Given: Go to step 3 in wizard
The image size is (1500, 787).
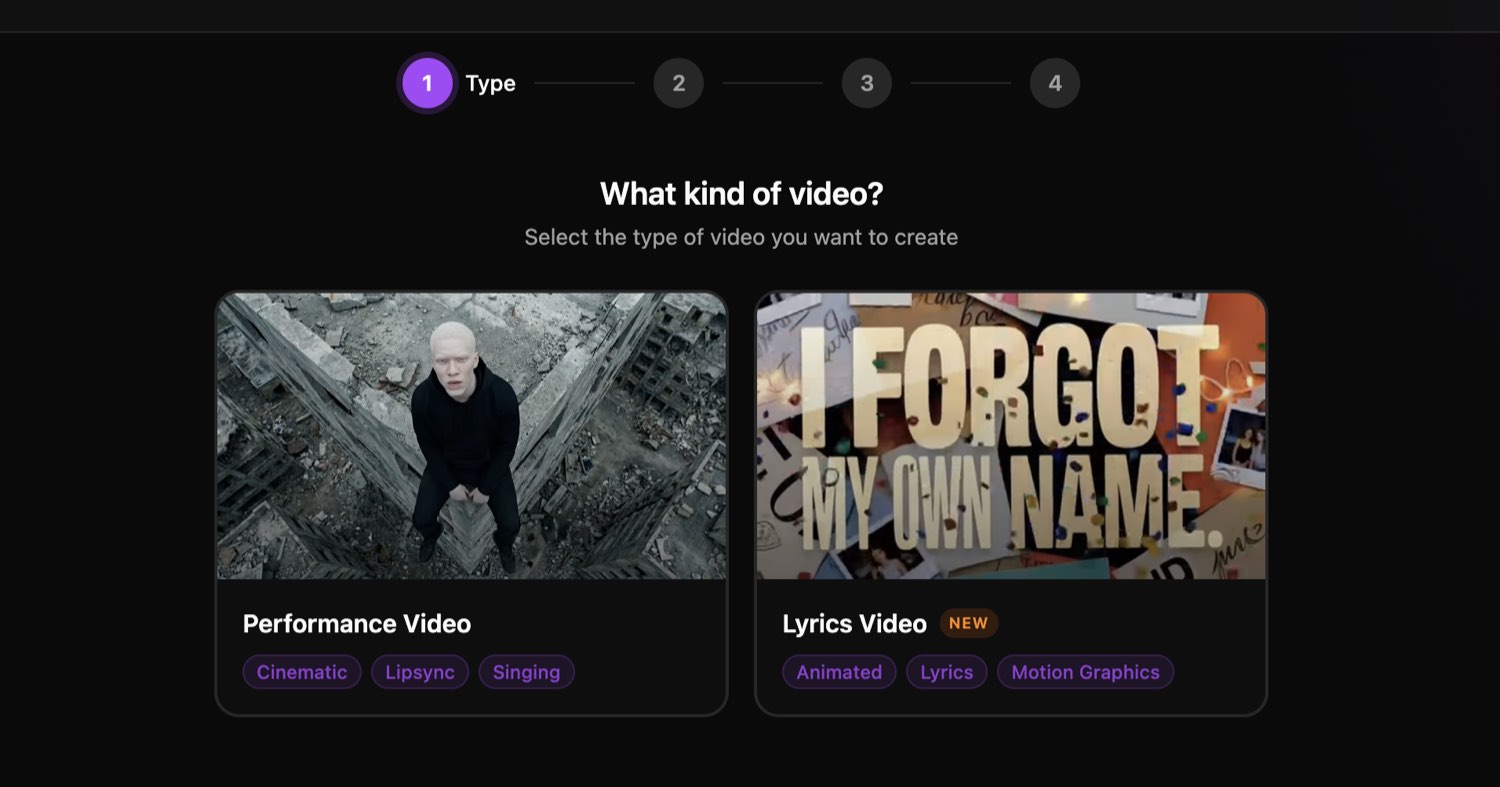Looking at the screenshot, I should click(866, 83).
